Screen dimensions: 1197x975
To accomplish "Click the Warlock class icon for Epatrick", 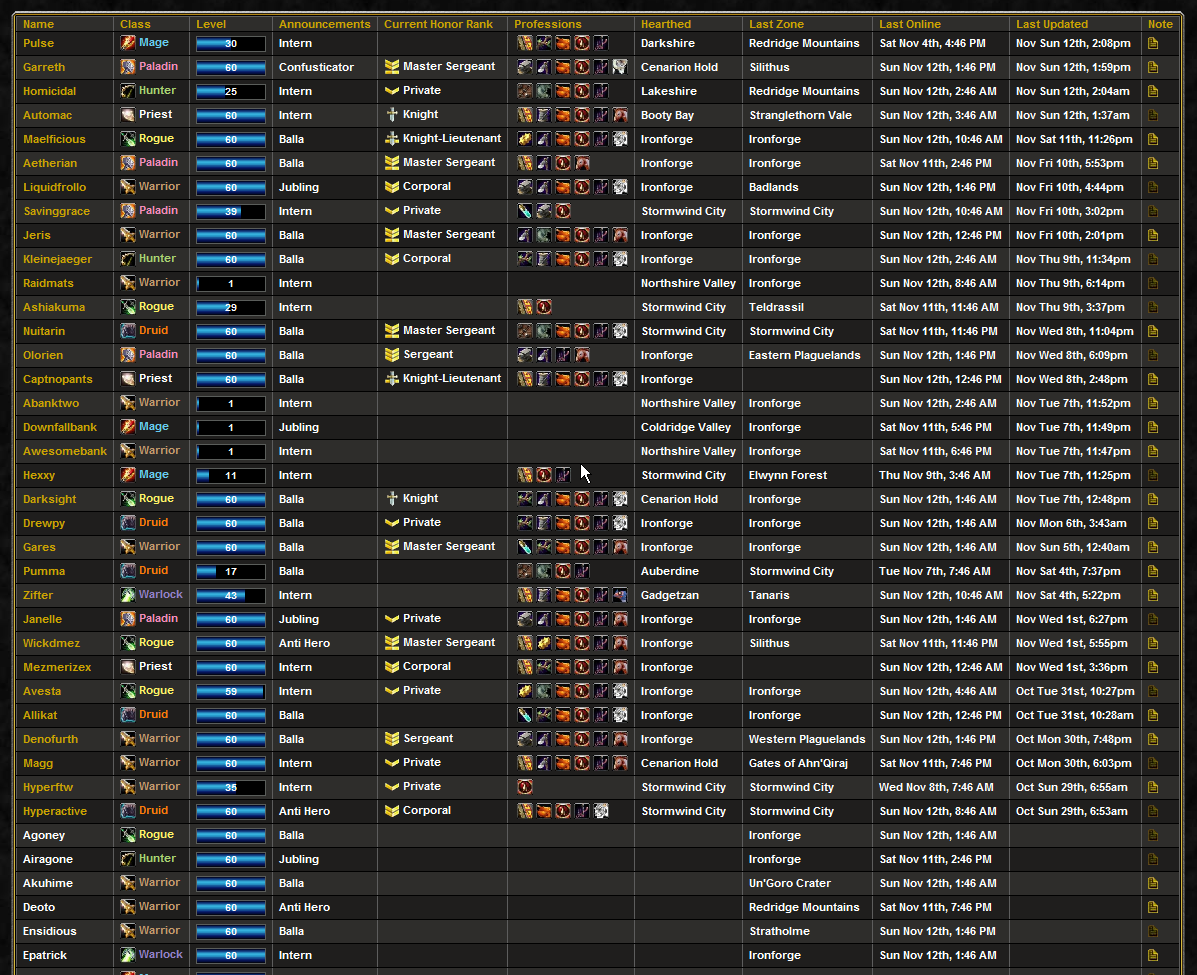I will (127, 954).
